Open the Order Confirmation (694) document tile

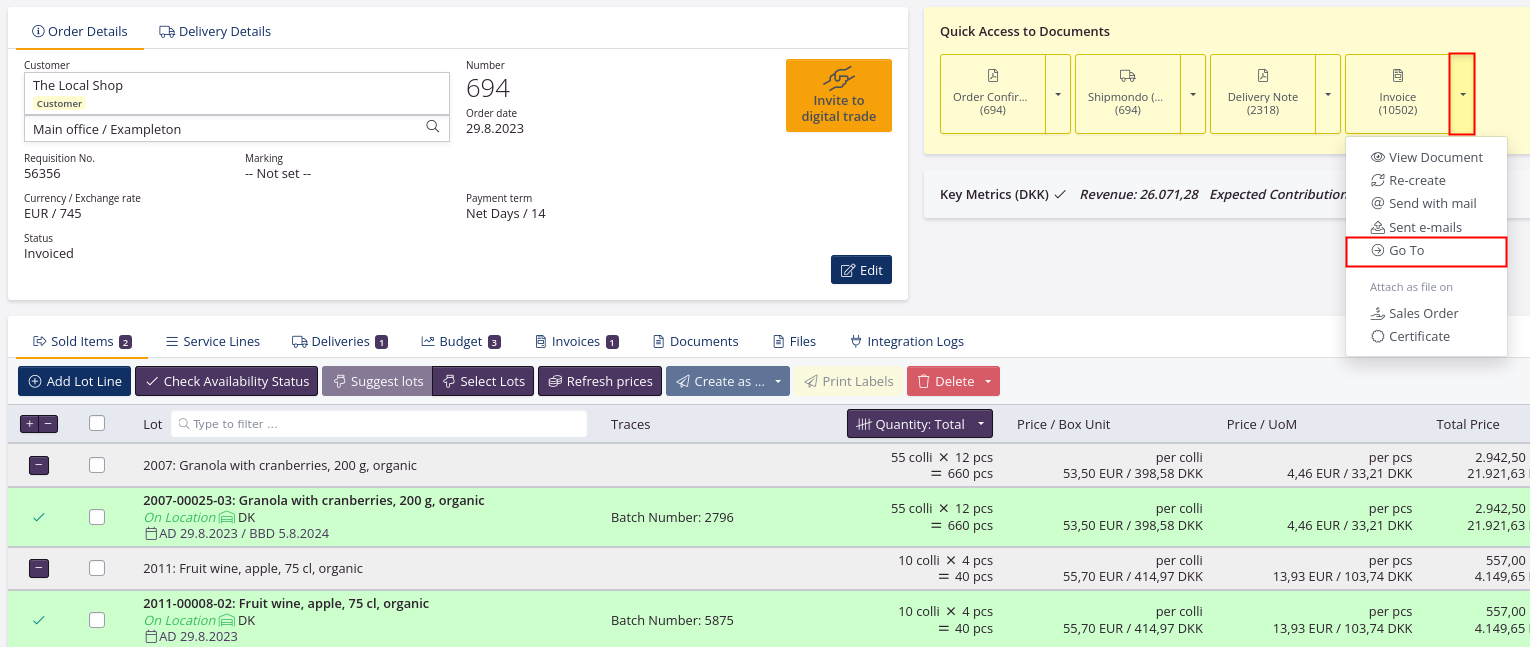[992, 94]
